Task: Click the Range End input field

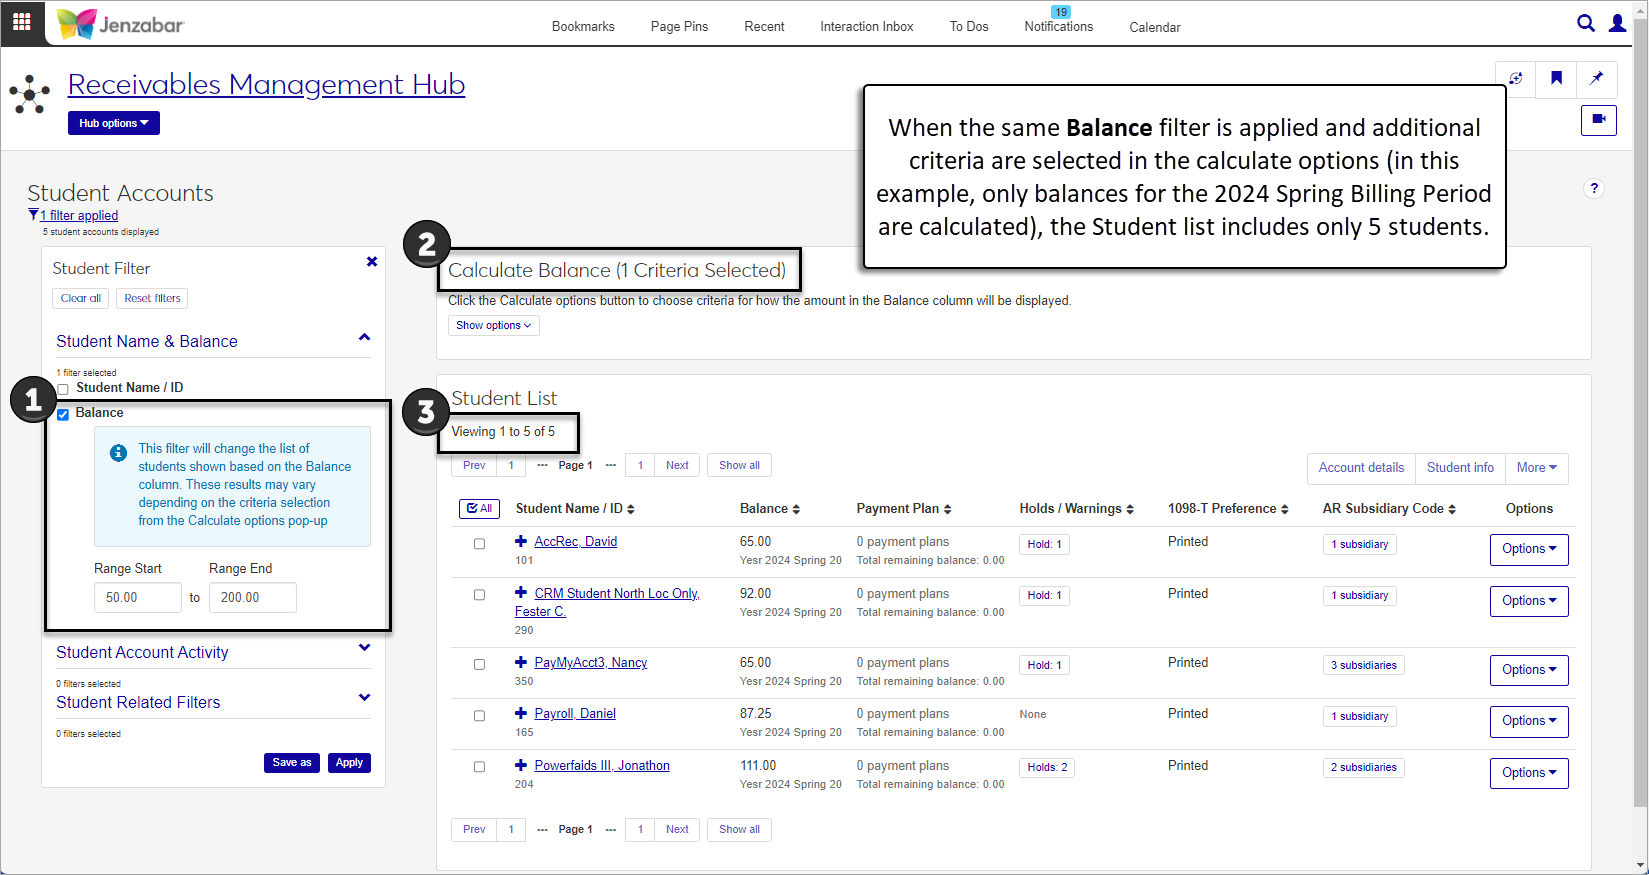Action: 252,597
